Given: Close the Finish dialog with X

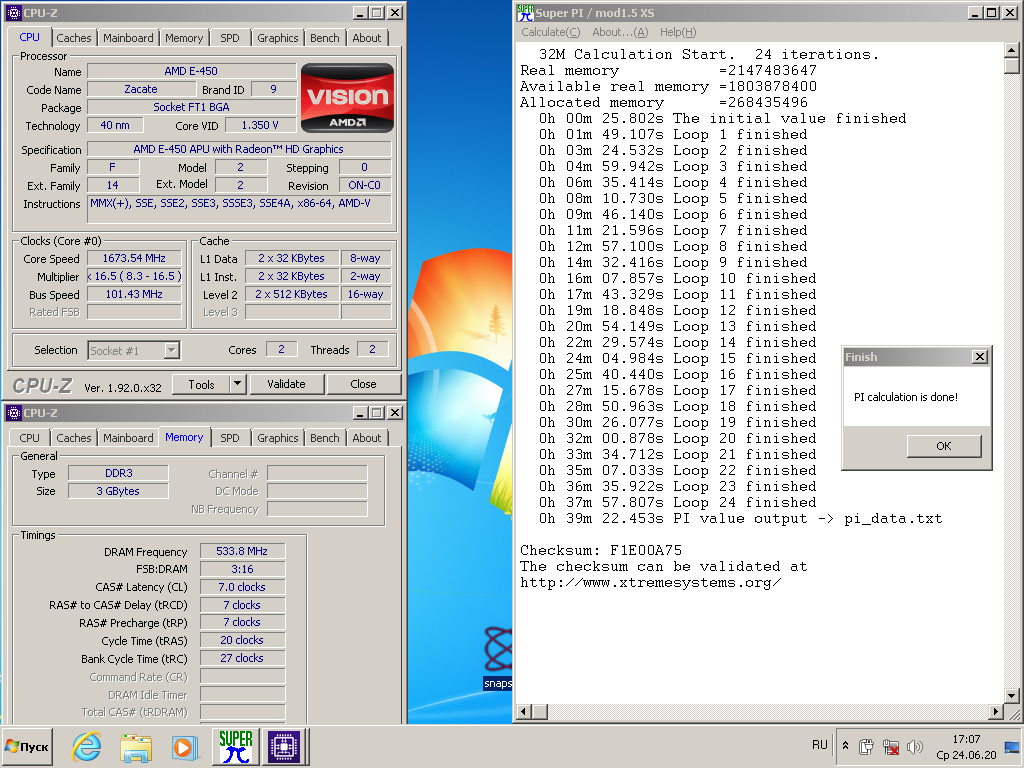Looking at the screenshot, I should (980, 357).
